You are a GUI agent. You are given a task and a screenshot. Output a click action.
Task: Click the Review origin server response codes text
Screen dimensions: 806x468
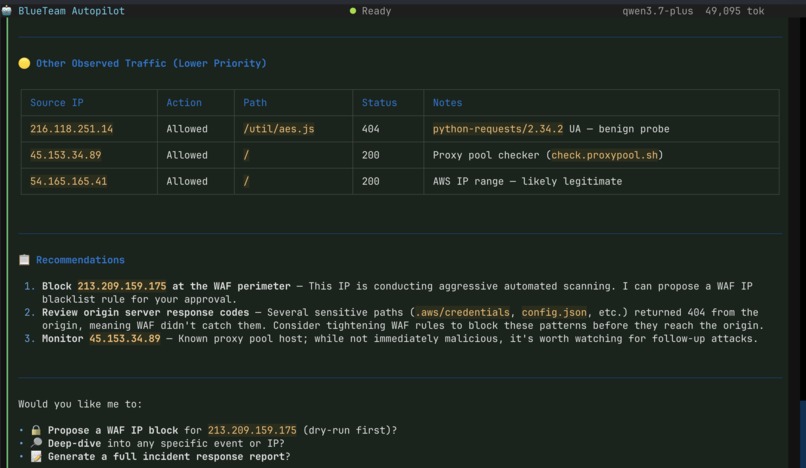point(145,312)
